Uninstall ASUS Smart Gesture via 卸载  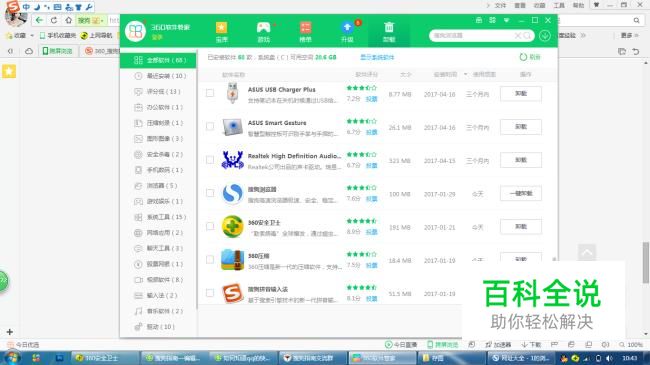(x=521, y=127)
